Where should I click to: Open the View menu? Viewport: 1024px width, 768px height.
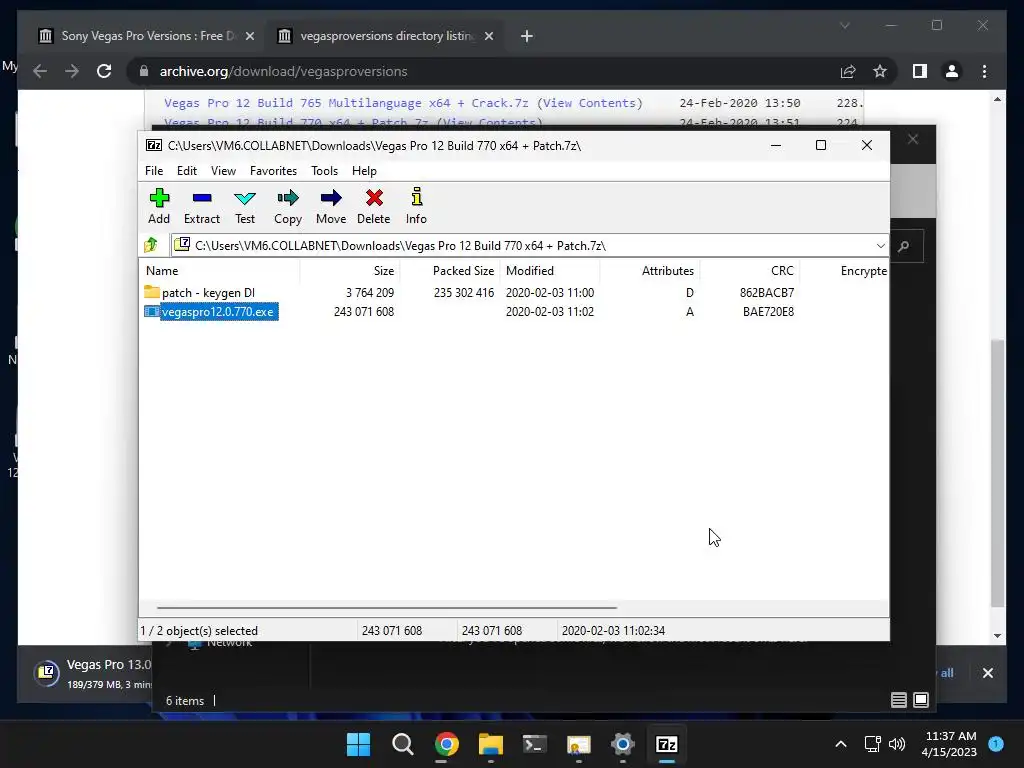pyautogui.click(x=223, y=171)
